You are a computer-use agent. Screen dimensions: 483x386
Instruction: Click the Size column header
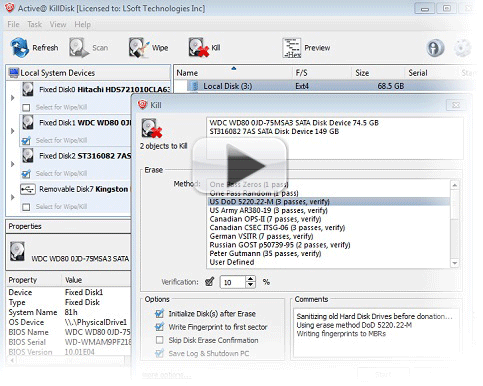pyautogui.click(x=362, y=73)
